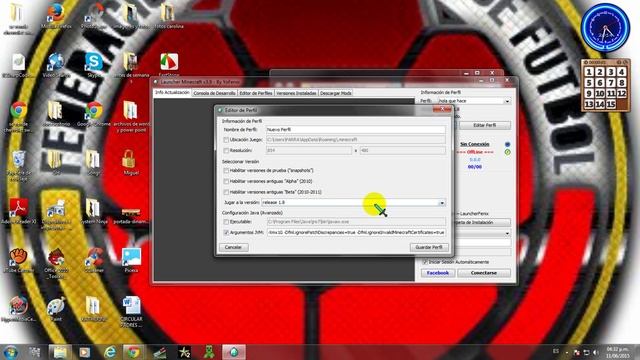Switch to Consola de Desarrollo tab
640x360 pixels.
214,93
